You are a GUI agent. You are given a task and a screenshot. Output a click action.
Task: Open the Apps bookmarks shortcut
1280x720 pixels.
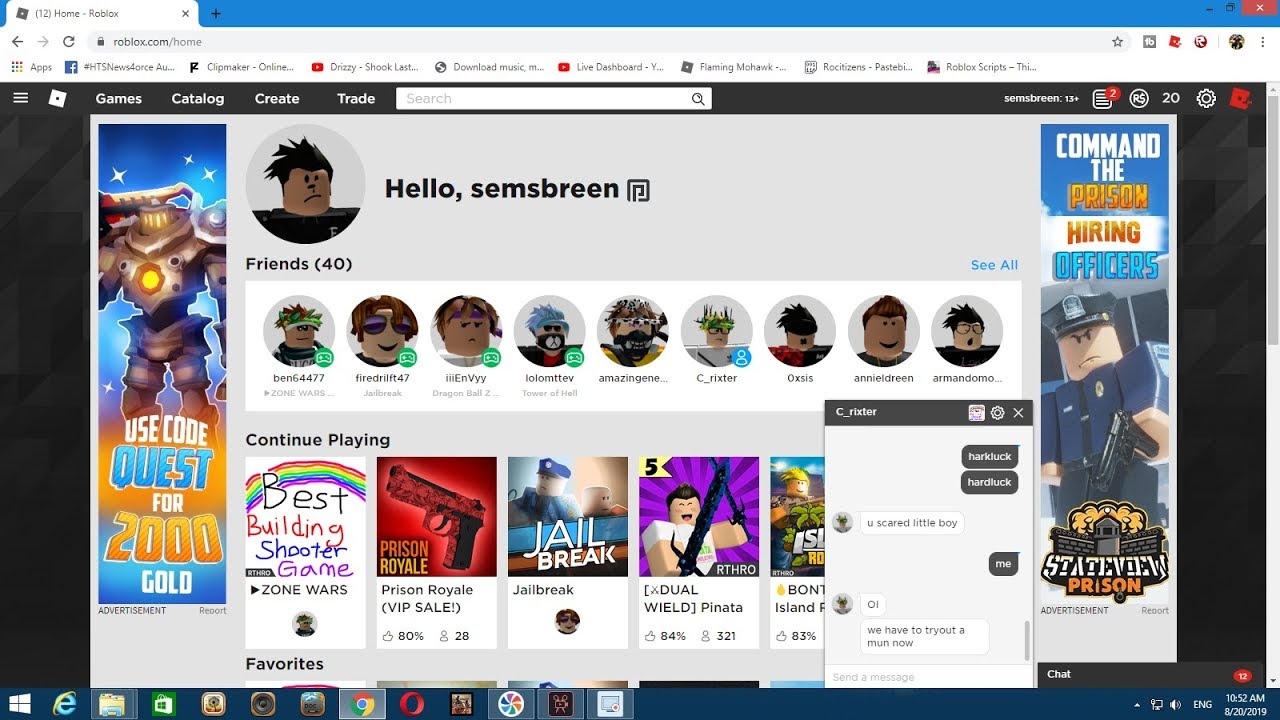pos(32,67)
